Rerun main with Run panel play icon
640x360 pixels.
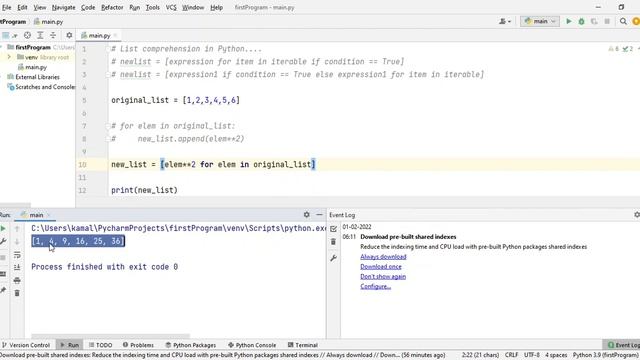pyautogui.click(x=3, y=229)
